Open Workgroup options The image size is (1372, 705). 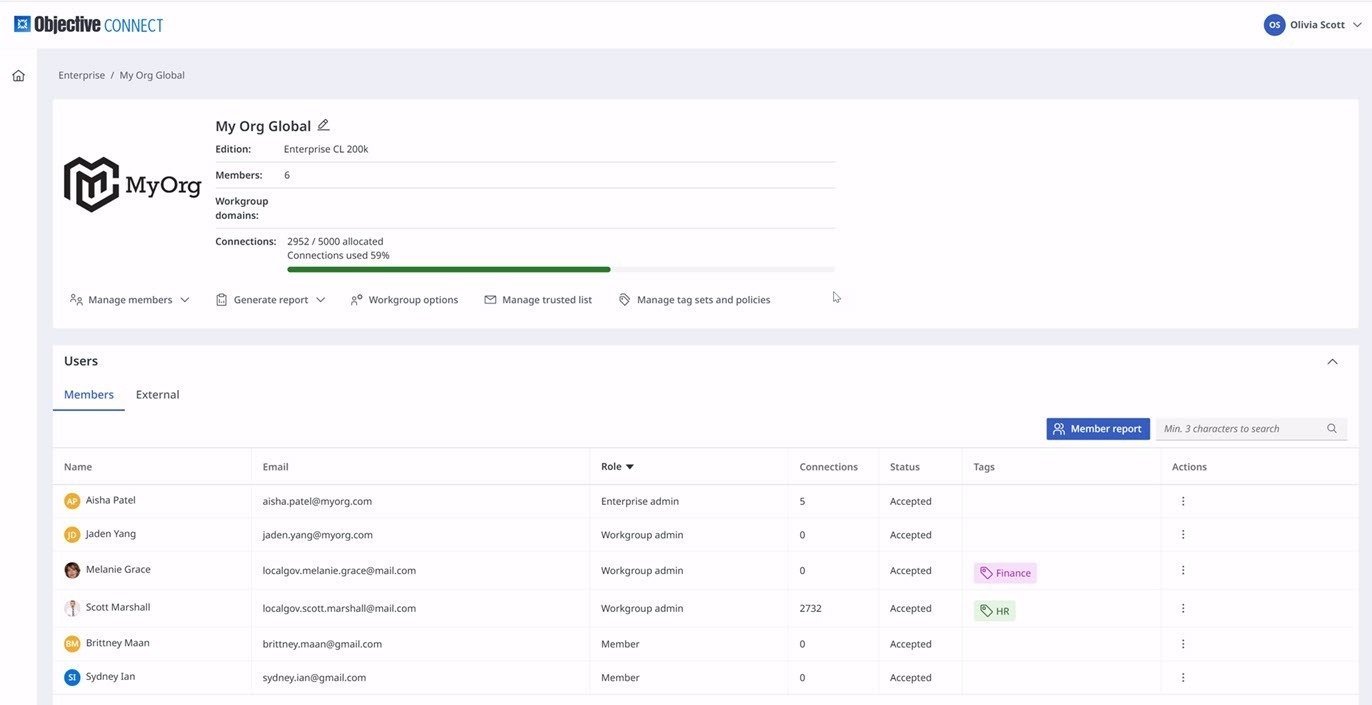pyautogui.click(x=404, y=300)
